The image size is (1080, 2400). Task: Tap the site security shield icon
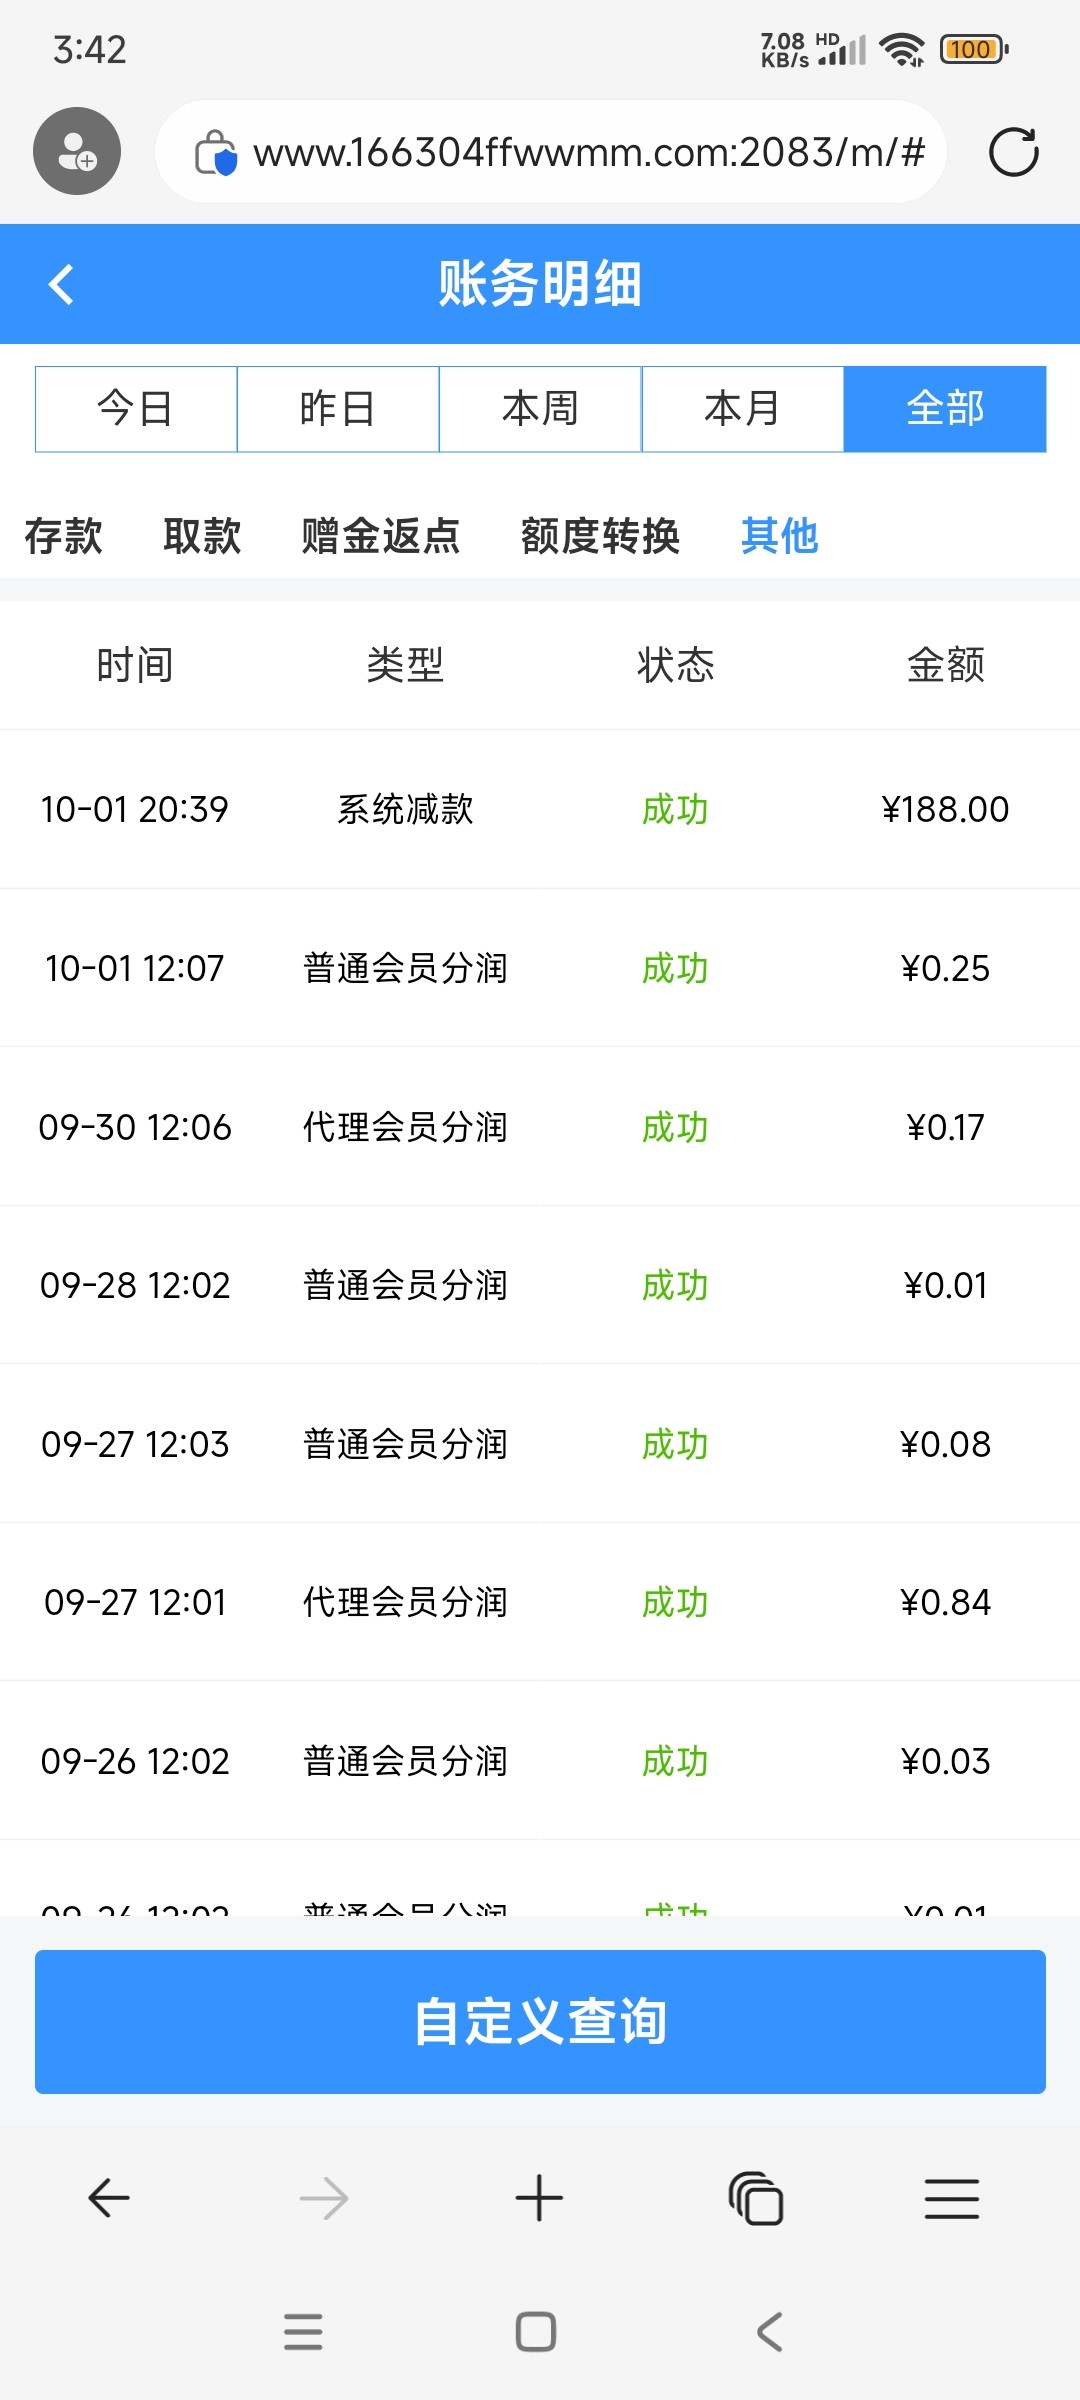(215, 153)
